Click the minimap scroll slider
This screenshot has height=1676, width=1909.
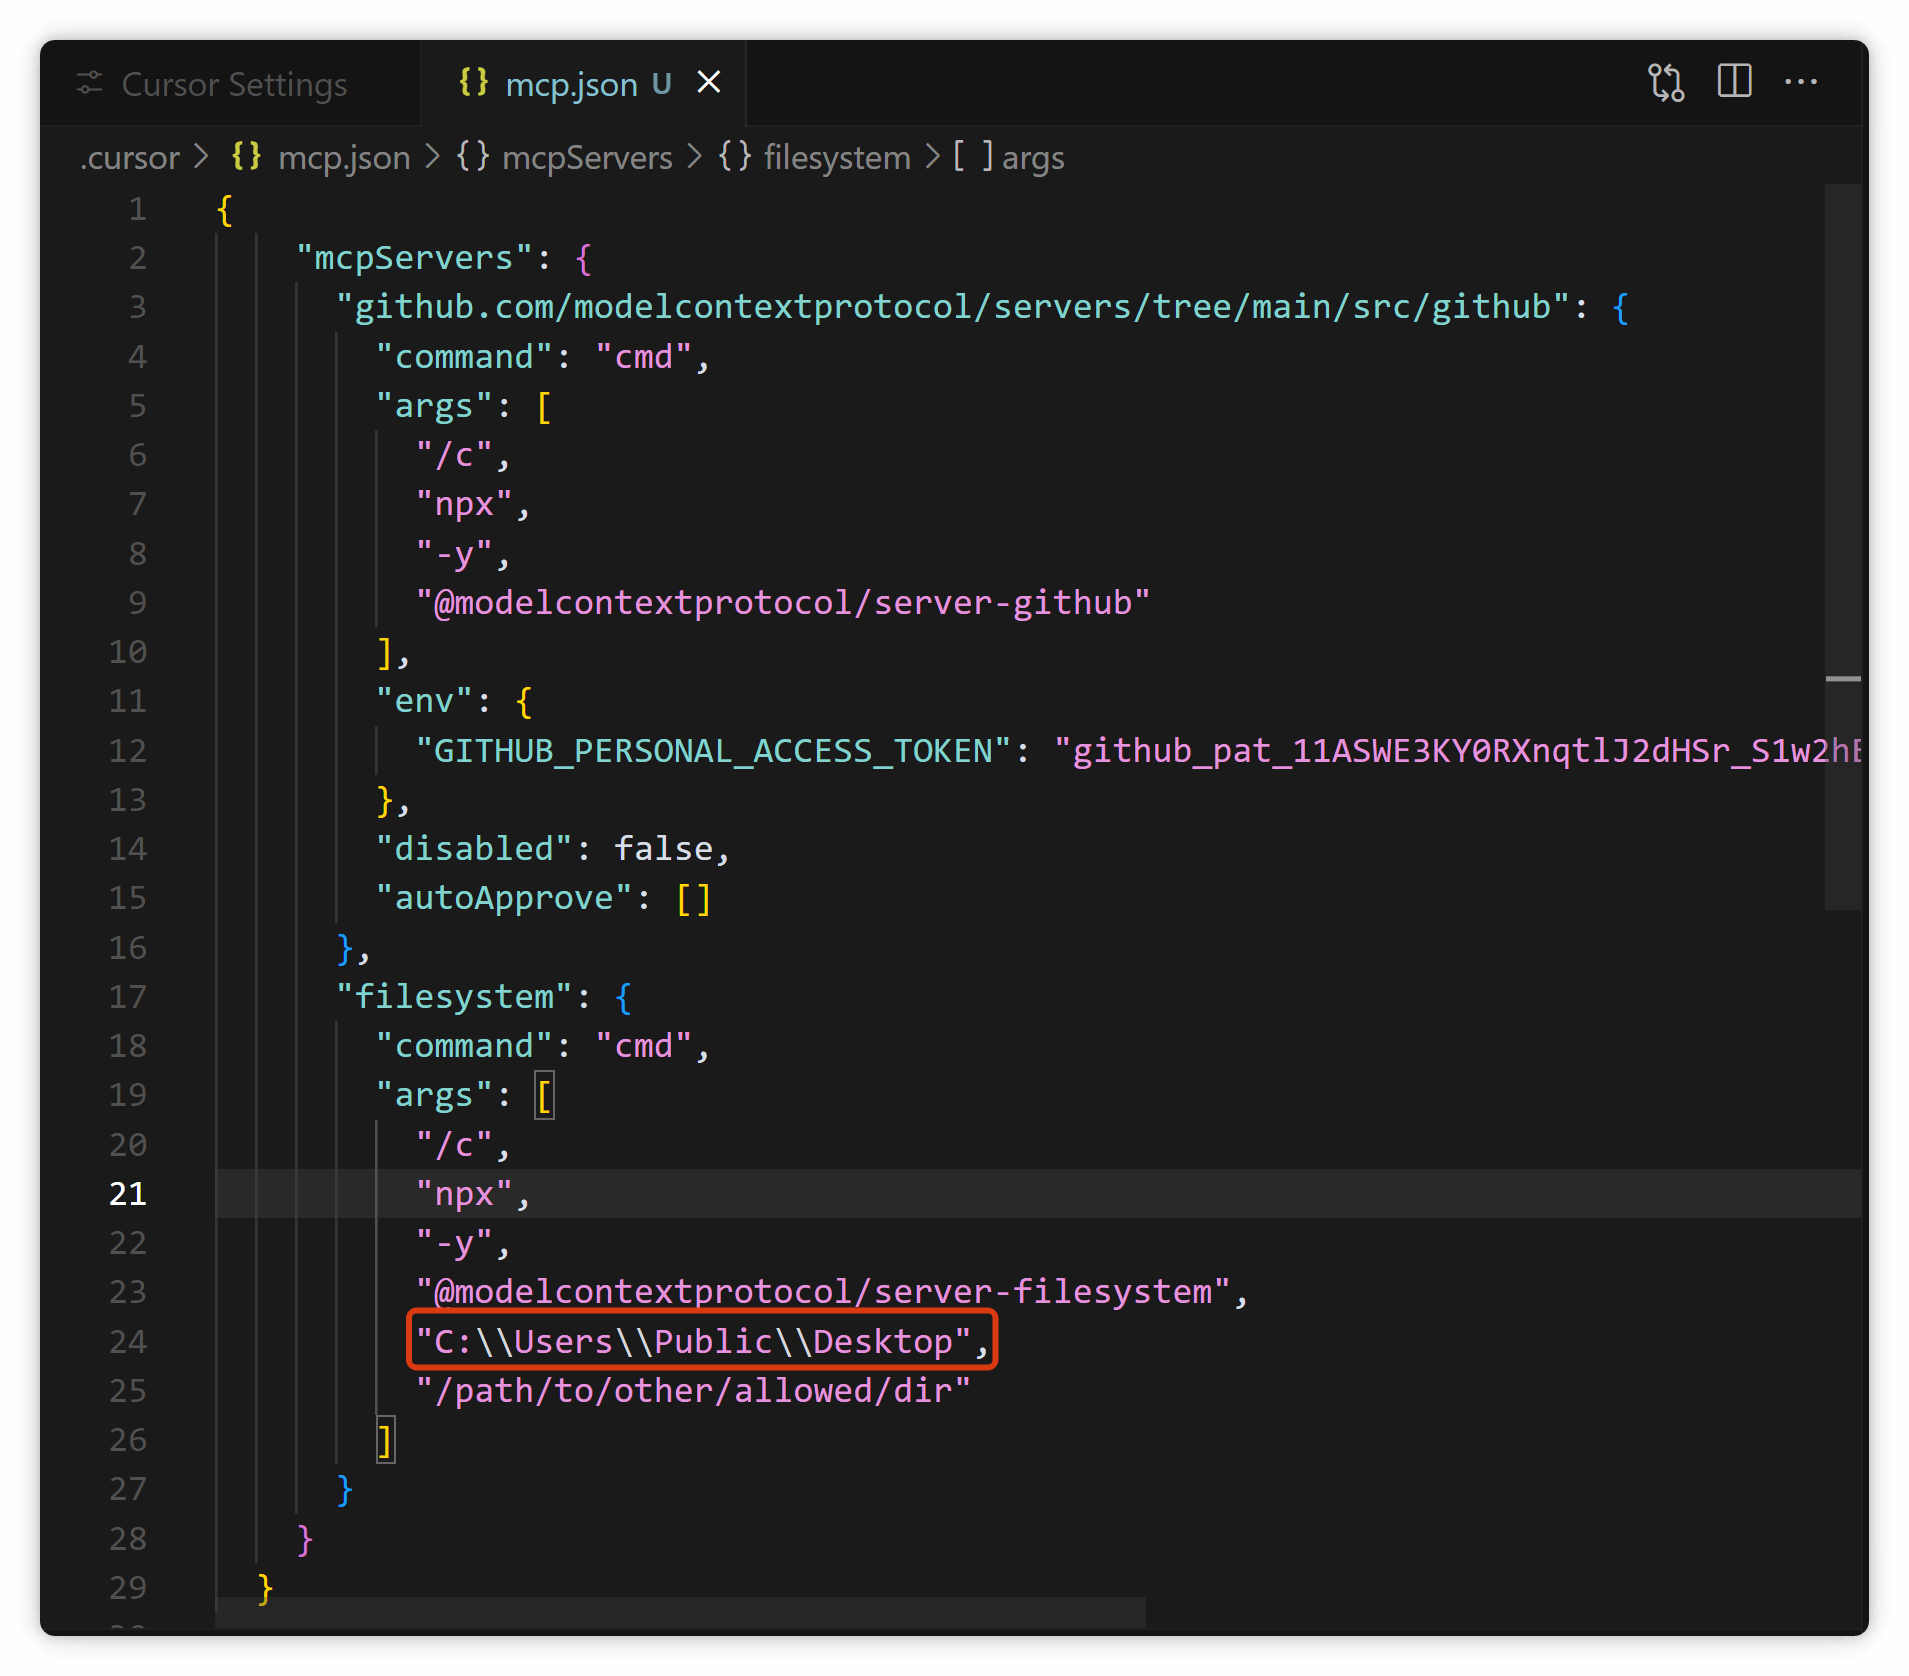(1842, 547)
